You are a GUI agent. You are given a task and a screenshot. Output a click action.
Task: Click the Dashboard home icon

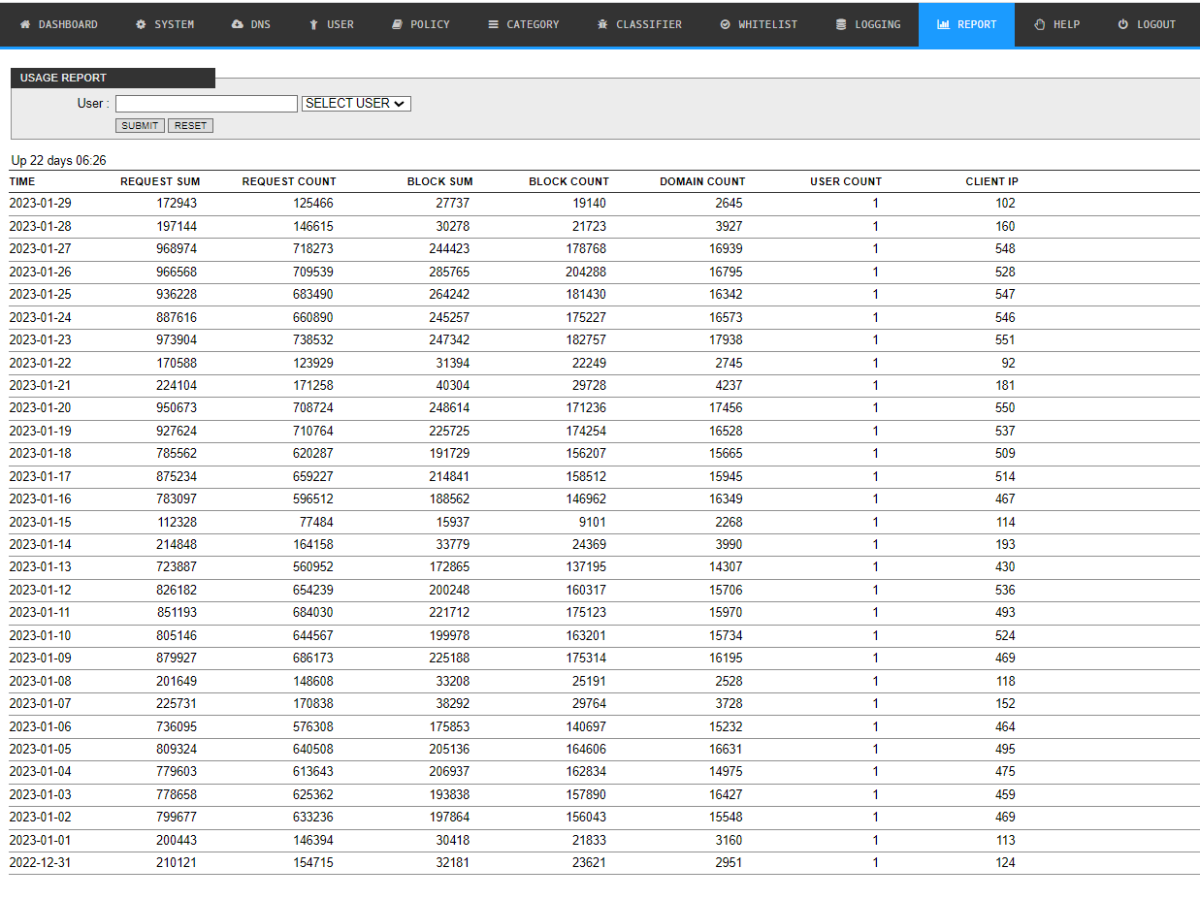click(x=26, y=24)
